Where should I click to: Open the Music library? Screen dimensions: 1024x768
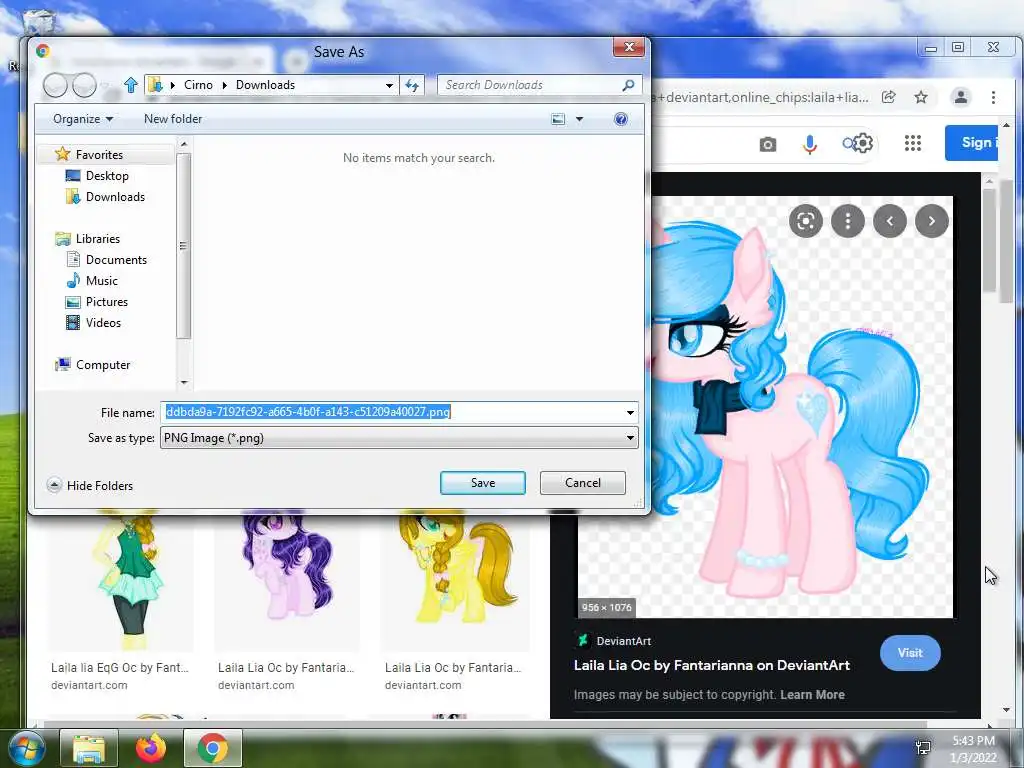coord(102,280)
